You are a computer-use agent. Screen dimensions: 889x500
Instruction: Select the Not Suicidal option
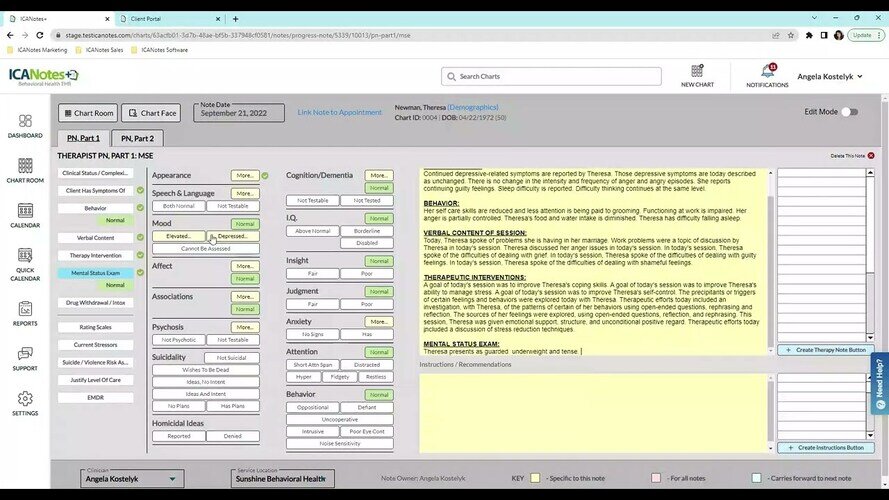[232, 357]
